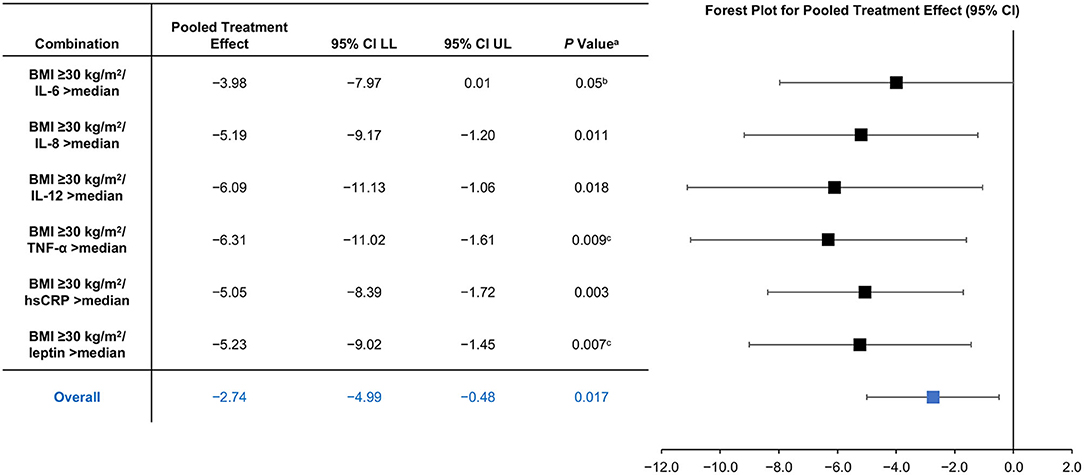Click the hsCRP row black square marker

point(865,292)
